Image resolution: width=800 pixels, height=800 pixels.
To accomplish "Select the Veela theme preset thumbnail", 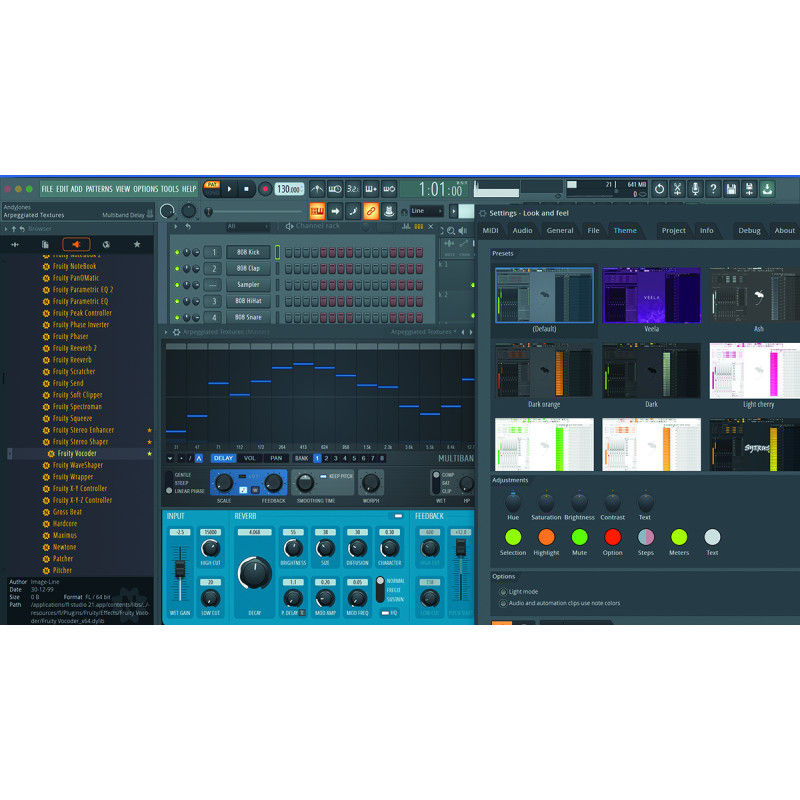I will [x=651, y=295].
